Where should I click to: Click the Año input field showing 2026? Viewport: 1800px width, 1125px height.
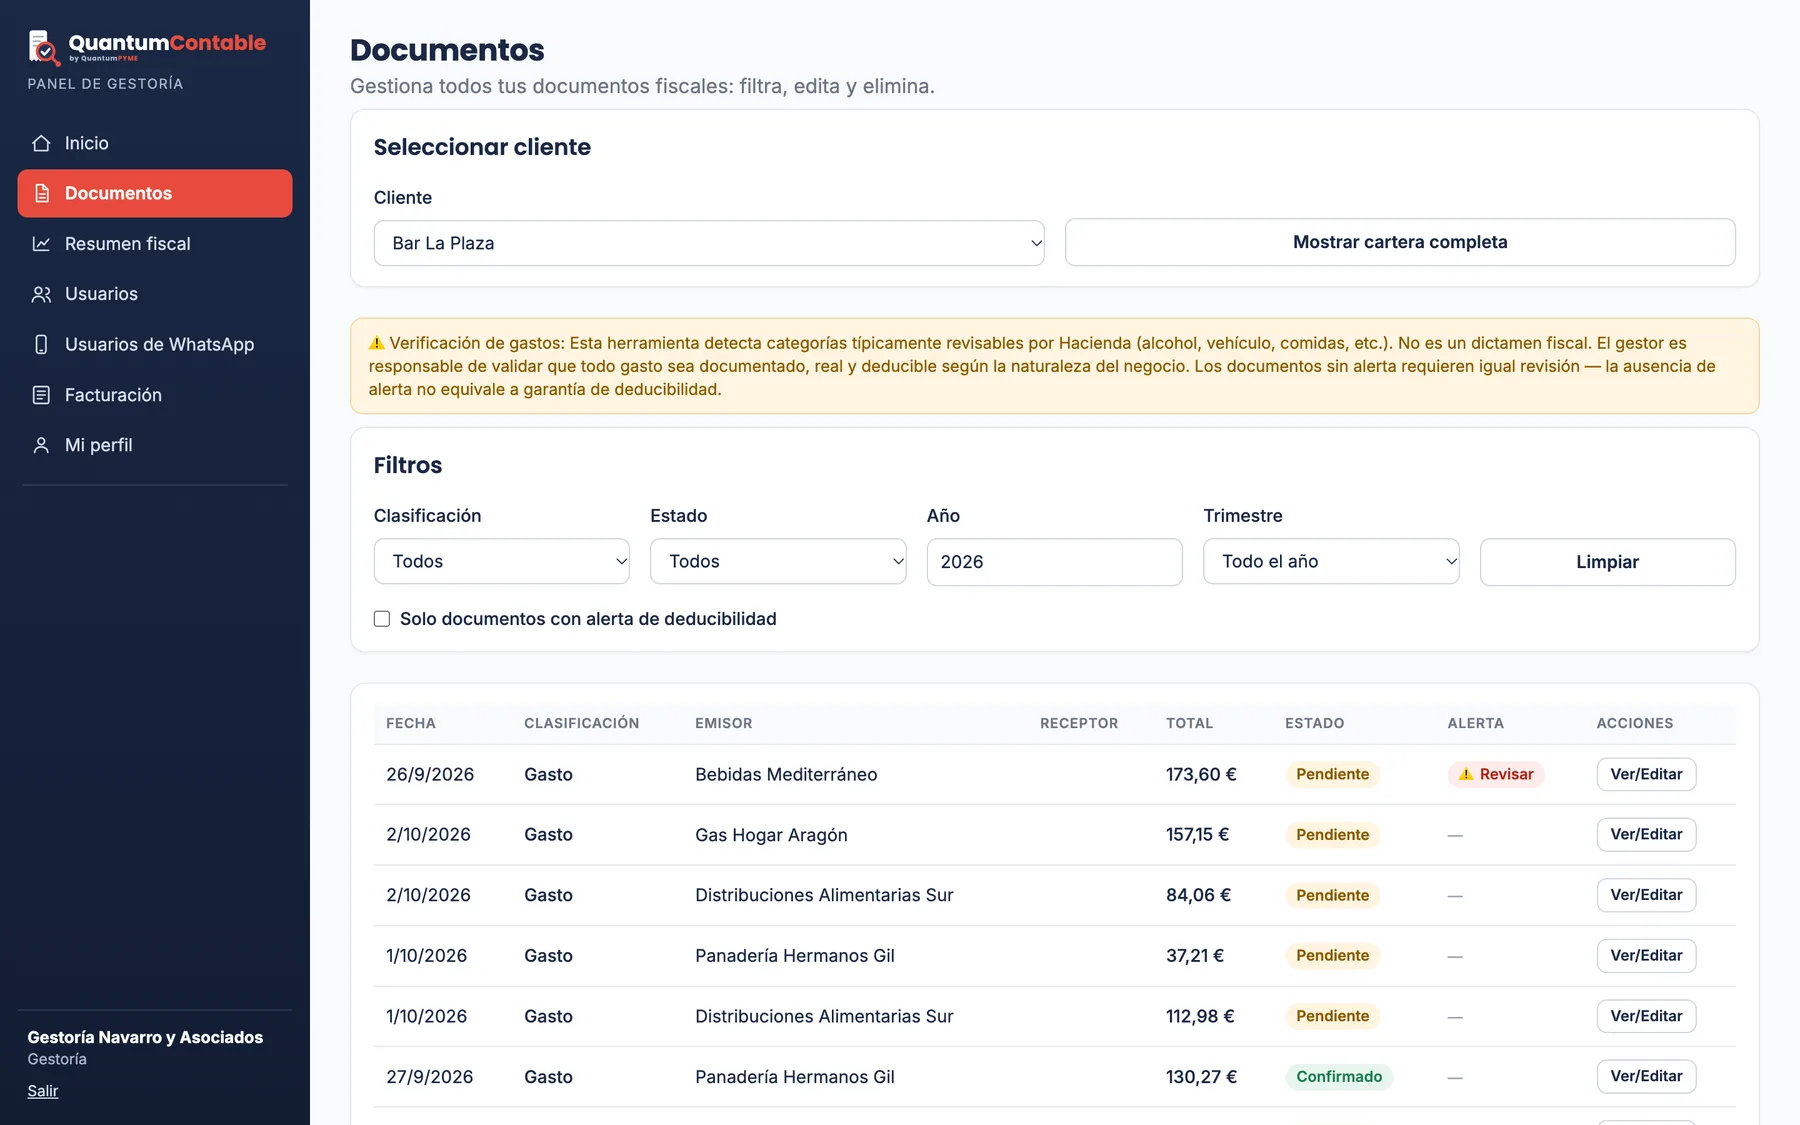(1054, 561)
